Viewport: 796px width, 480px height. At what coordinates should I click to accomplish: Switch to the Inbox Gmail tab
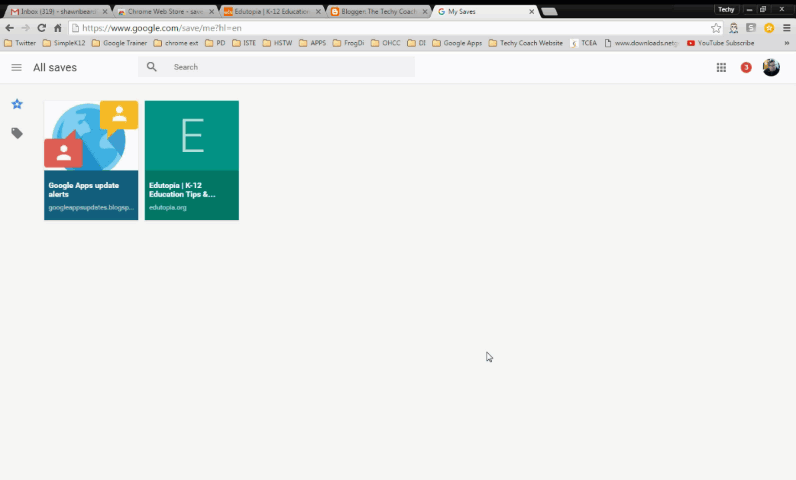point(55,11)
